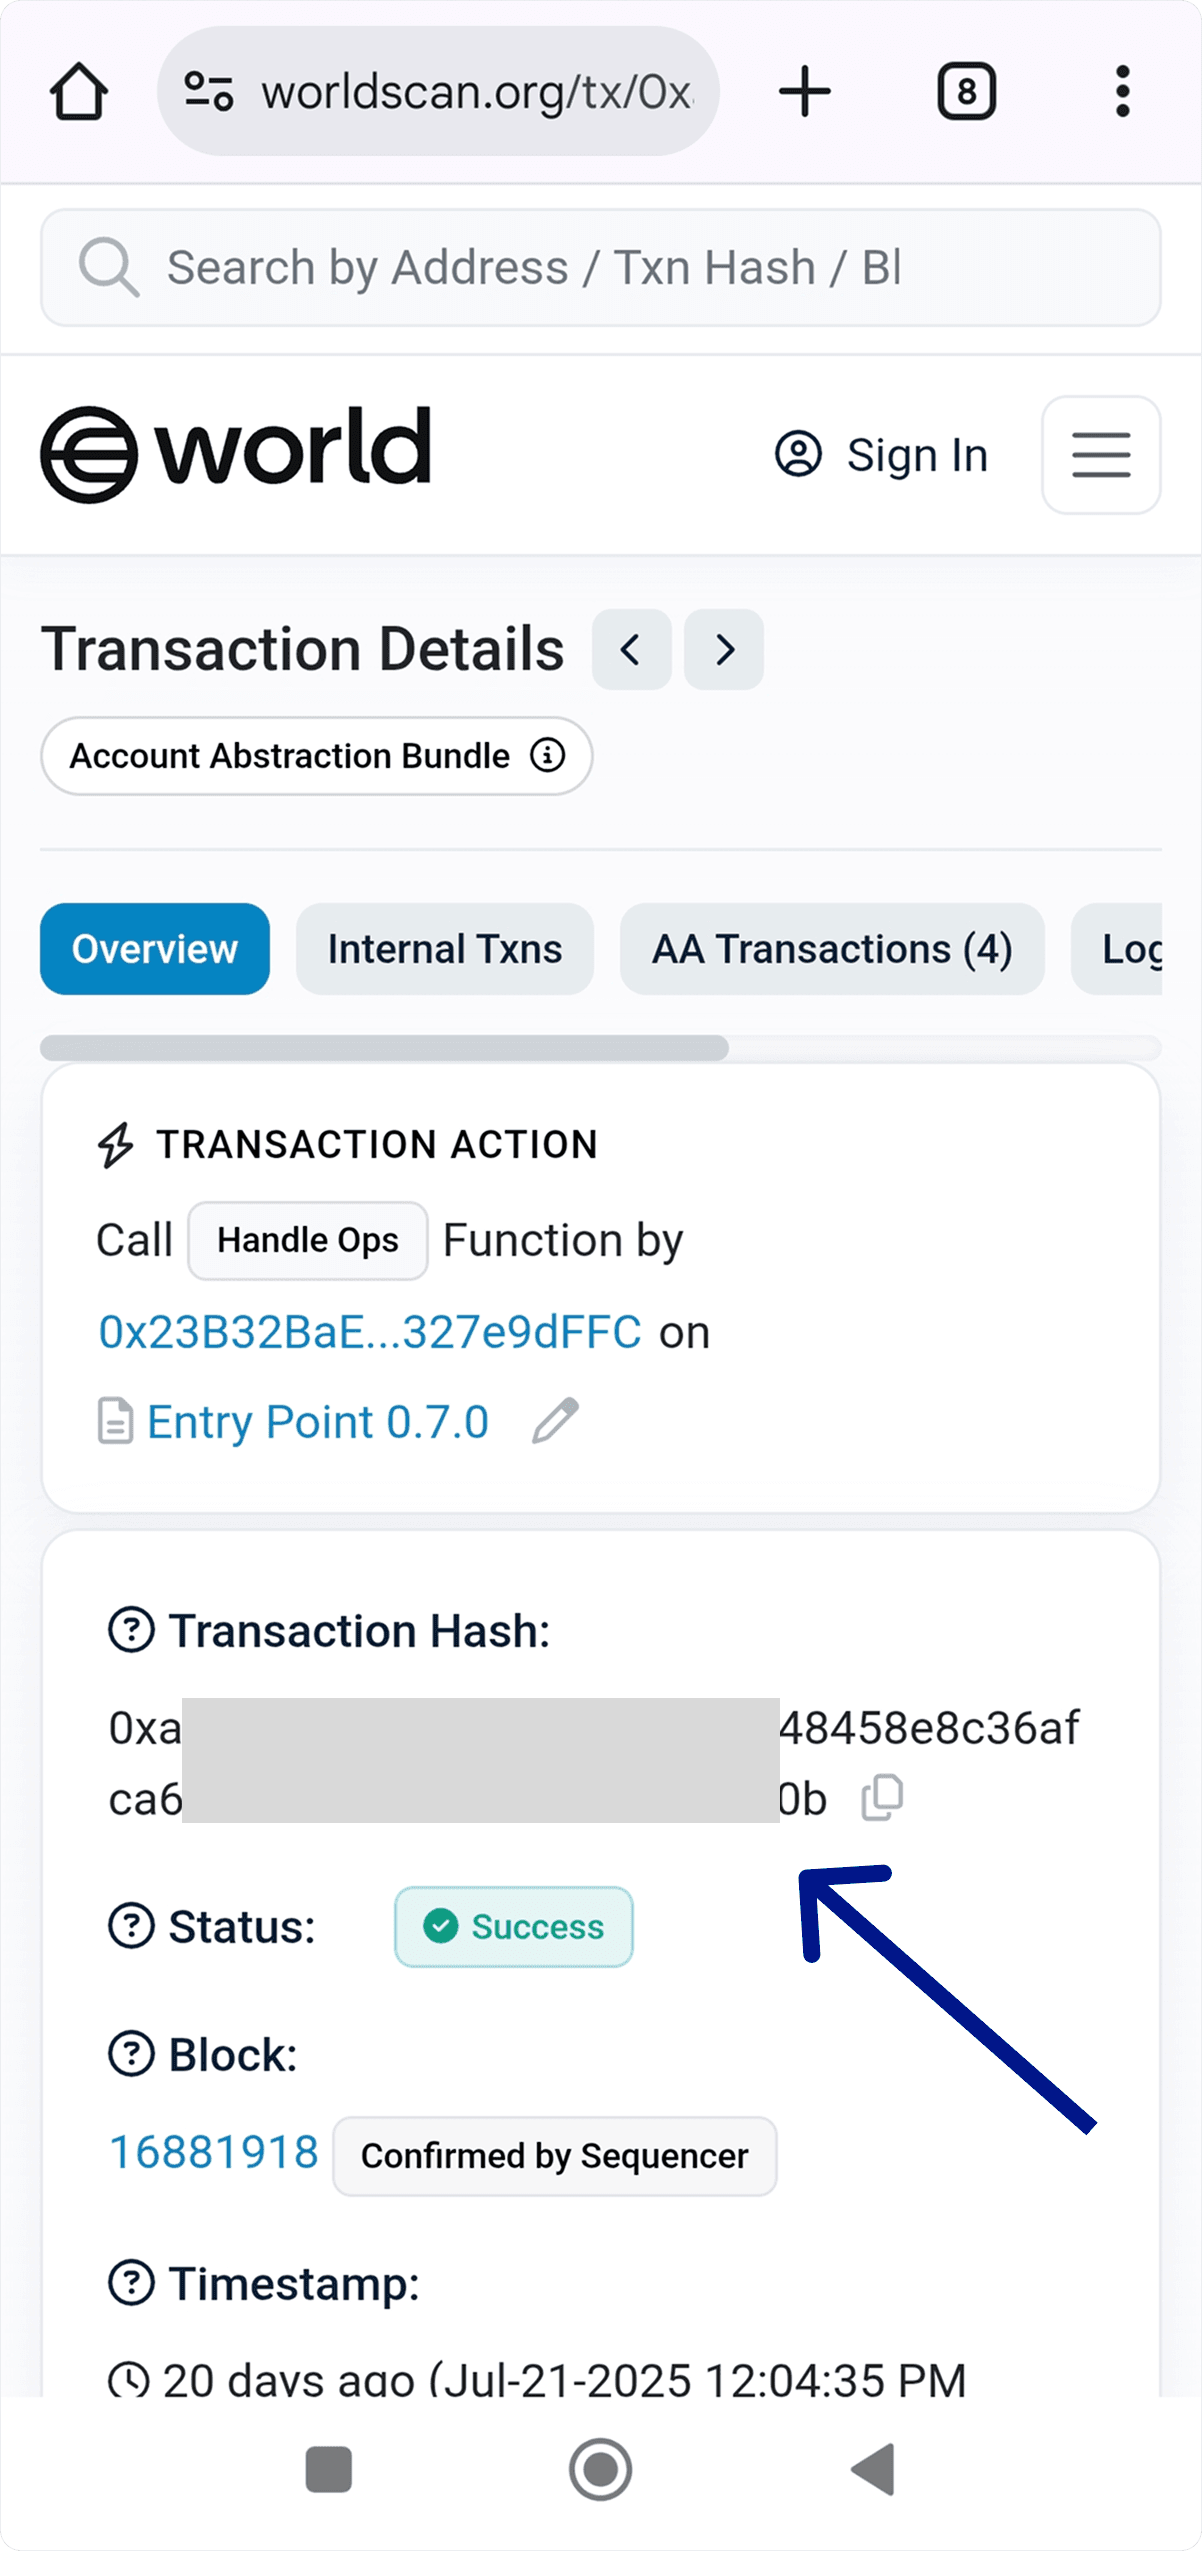The height and width of the screenshot is (2551, 1202).
Task: Click the Handle Ops function badge
Action: tap(307, 1240)
